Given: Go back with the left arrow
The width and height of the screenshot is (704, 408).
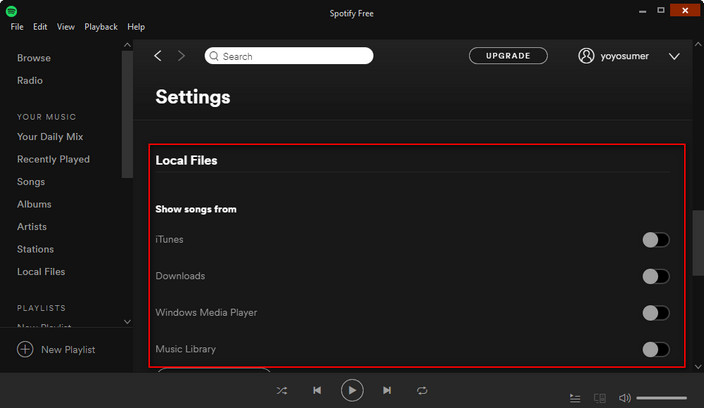Looking at the screenshot, I should pyautogui.click(x=158, y=56).
